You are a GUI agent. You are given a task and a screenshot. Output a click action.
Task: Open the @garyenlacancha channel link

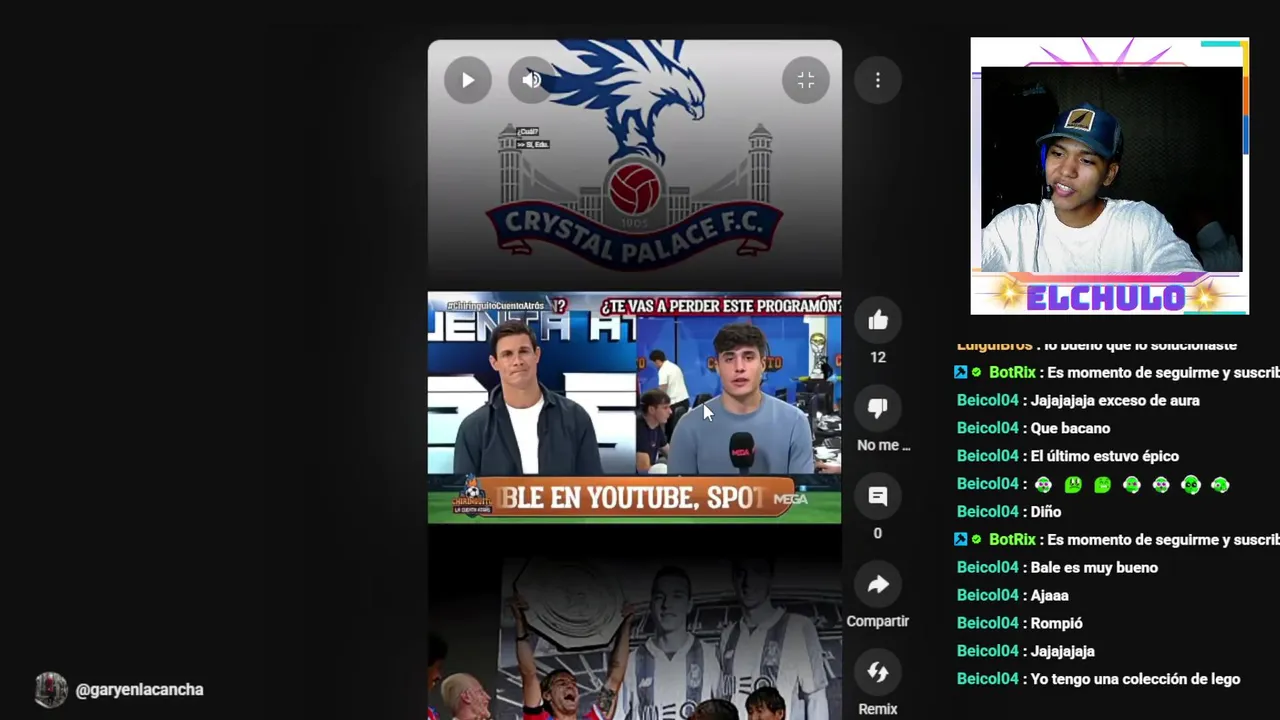[x=139, y=690]
